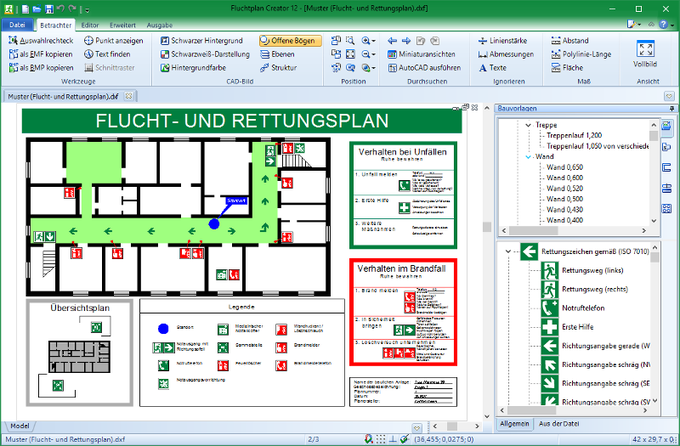This screenshot has height=446, width=680.
Task: Copy the drawing as EMF
Action: (41, 54)
